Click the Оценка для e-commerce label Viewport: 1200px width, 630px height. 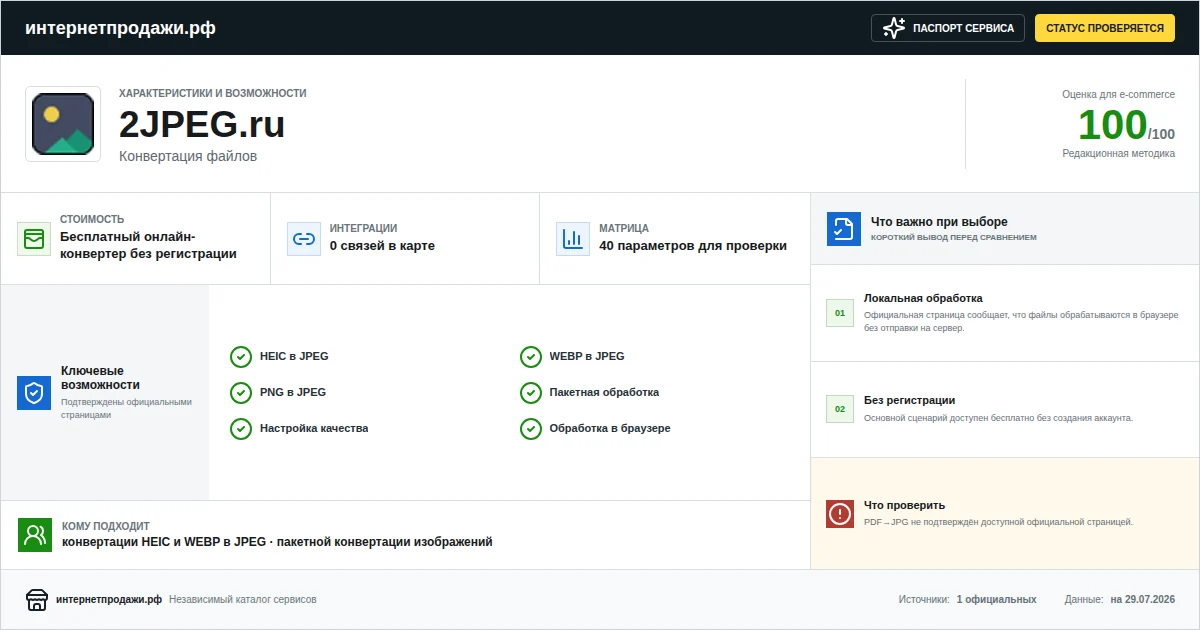tap(1119, 94)
